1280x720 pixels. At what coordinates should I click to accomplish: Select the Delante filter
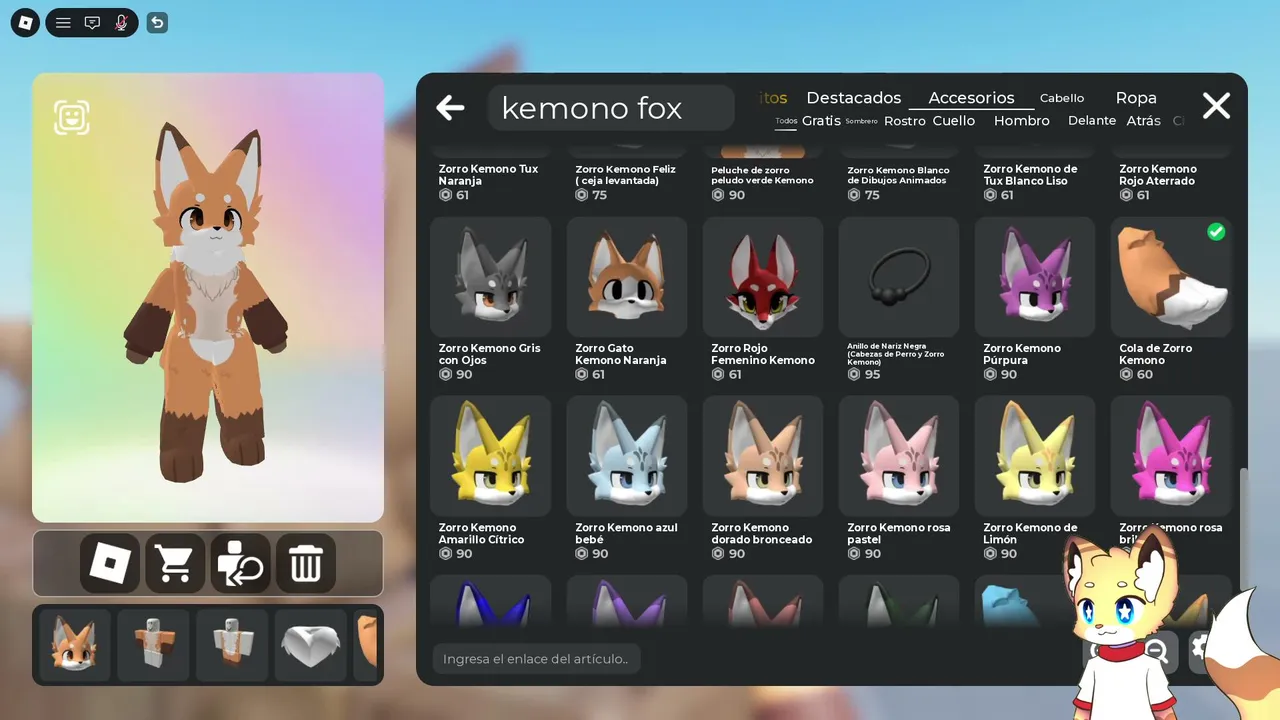(x=1092, y=120)
